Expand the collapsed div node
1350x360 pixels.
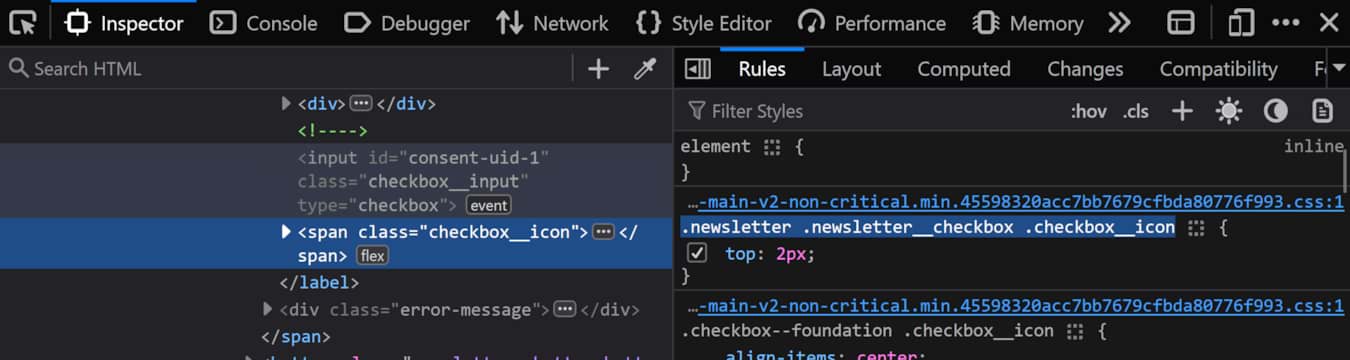[x=287, y=103]
